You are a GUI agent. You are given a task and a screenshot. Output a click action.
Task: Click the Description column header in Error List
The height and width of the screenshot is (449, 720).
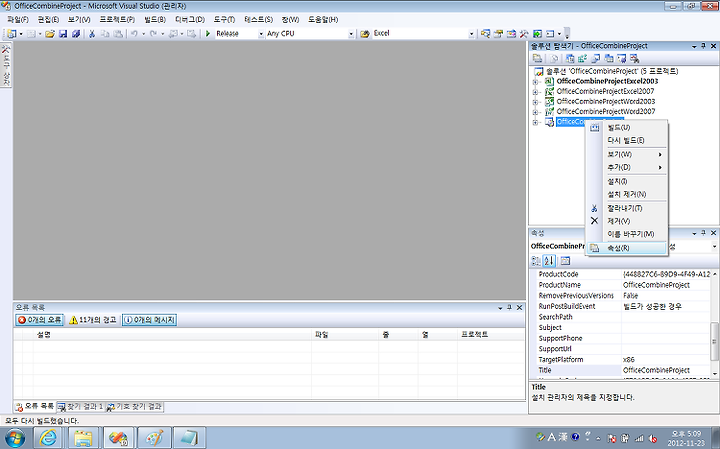pyautogui.click(x=173, y=335)
